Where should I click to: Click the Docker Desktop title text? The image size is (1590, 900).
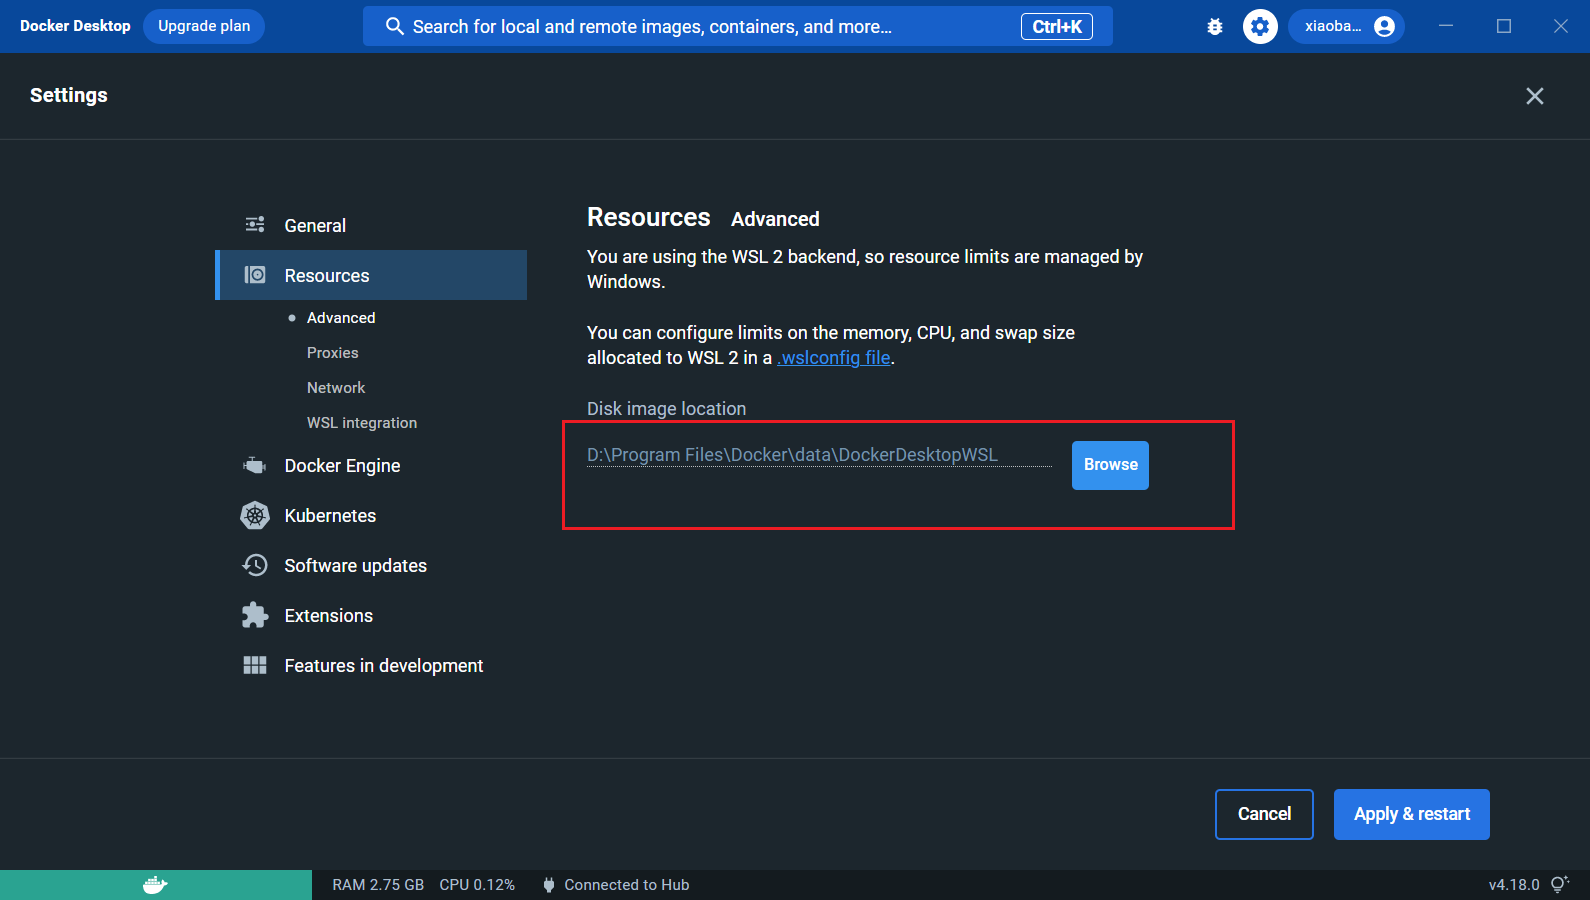click(x=75, y=26)
